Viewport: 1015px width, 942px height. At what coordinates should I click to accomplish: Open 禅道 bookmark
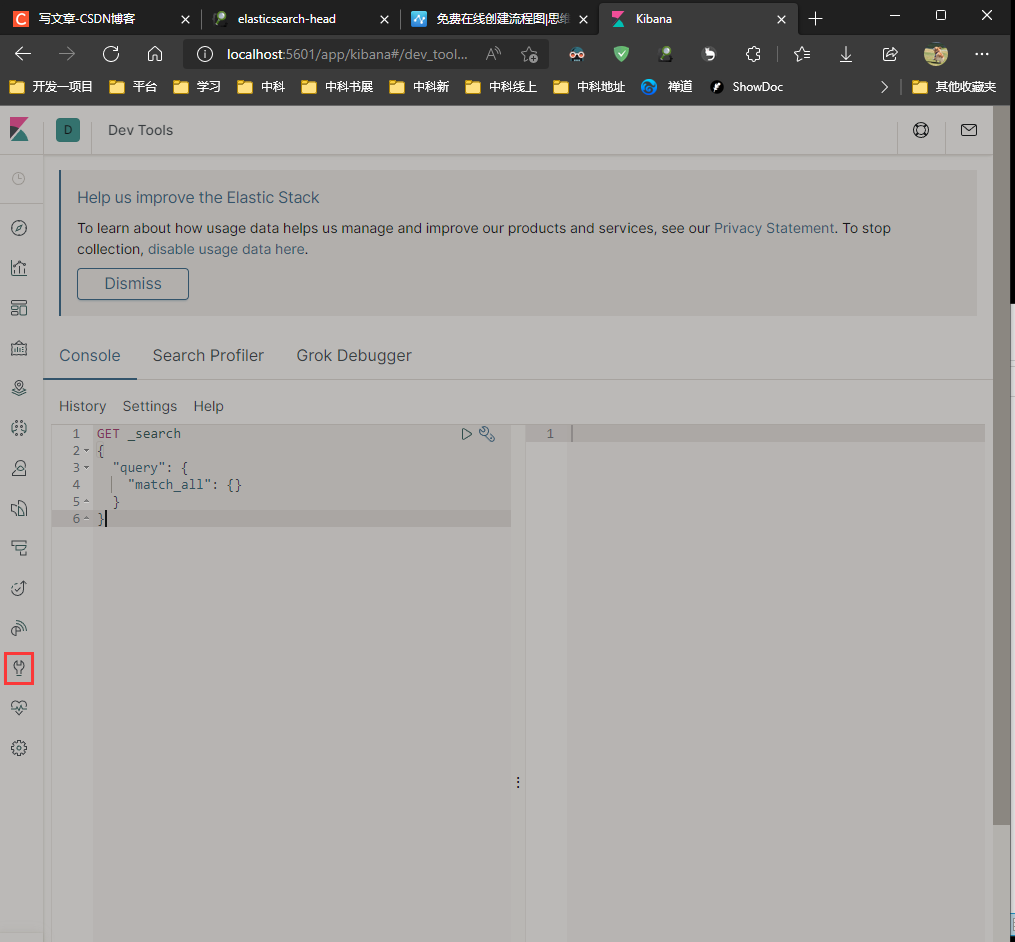[x=667, y=87]
